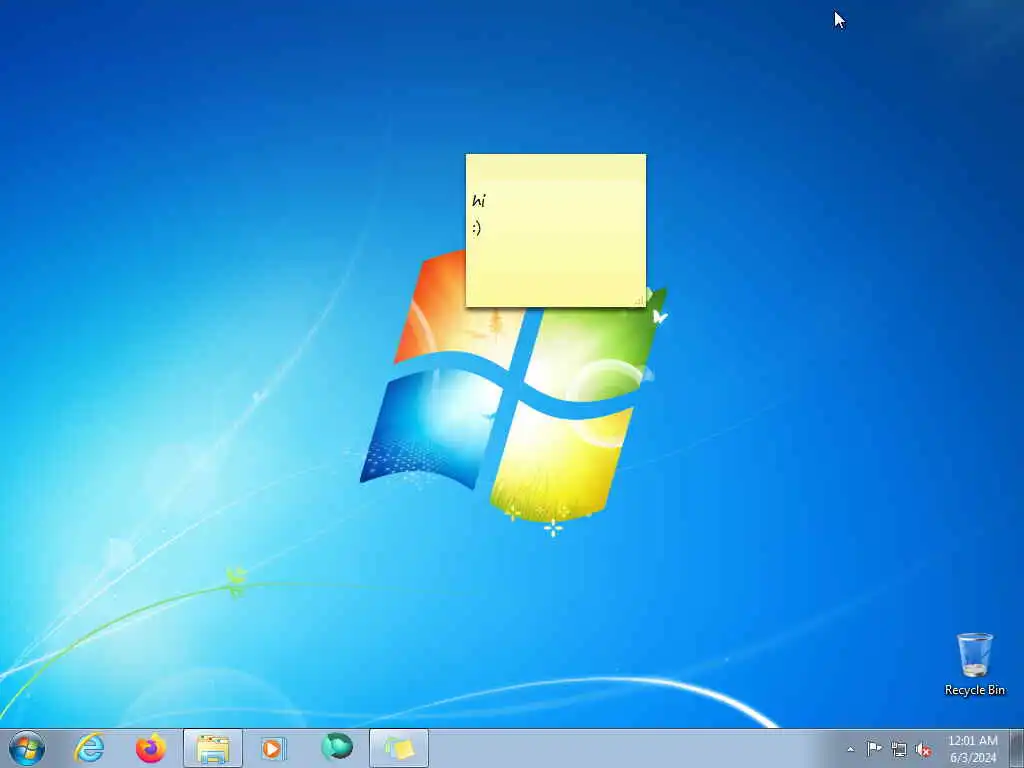Select the Sticky Notes taskbar button
The width and height of the screenshot is (1024, 768).
click(399, 748)
